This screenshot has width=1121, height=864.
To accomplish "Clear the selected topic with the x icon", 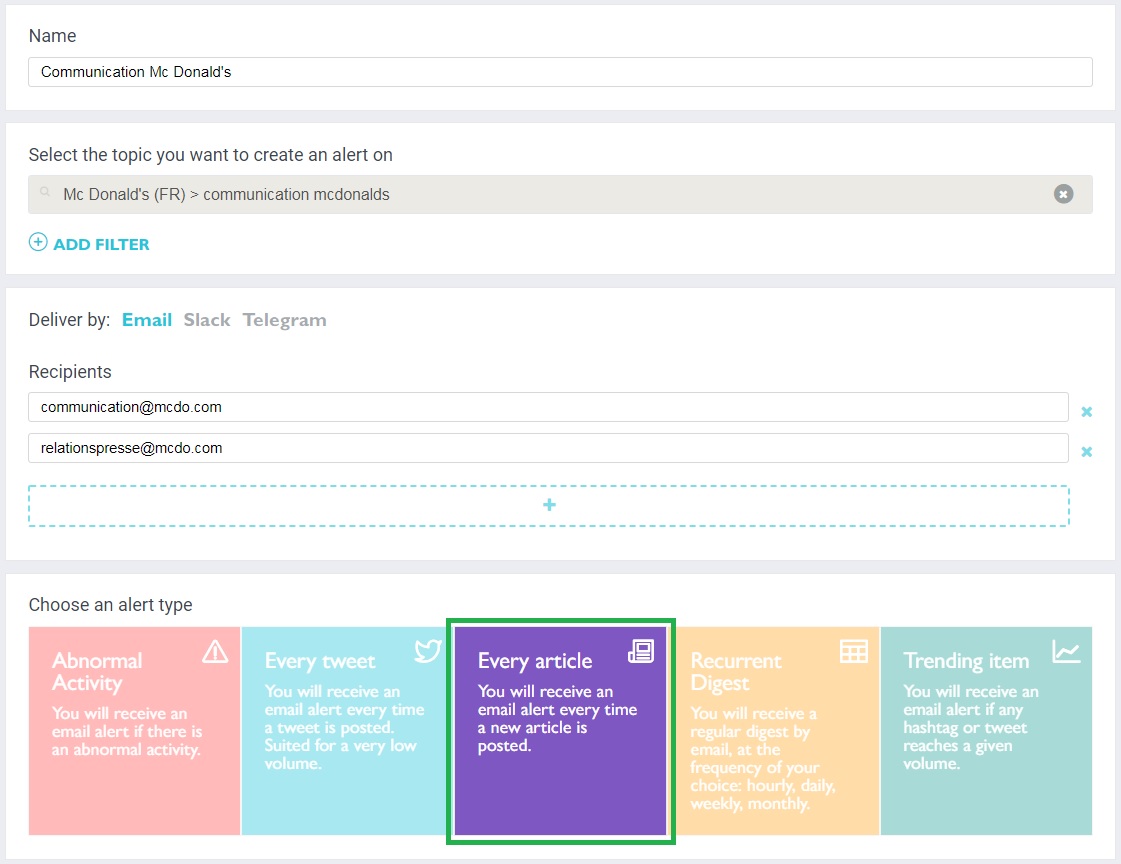I will [x=1063, y=194].
